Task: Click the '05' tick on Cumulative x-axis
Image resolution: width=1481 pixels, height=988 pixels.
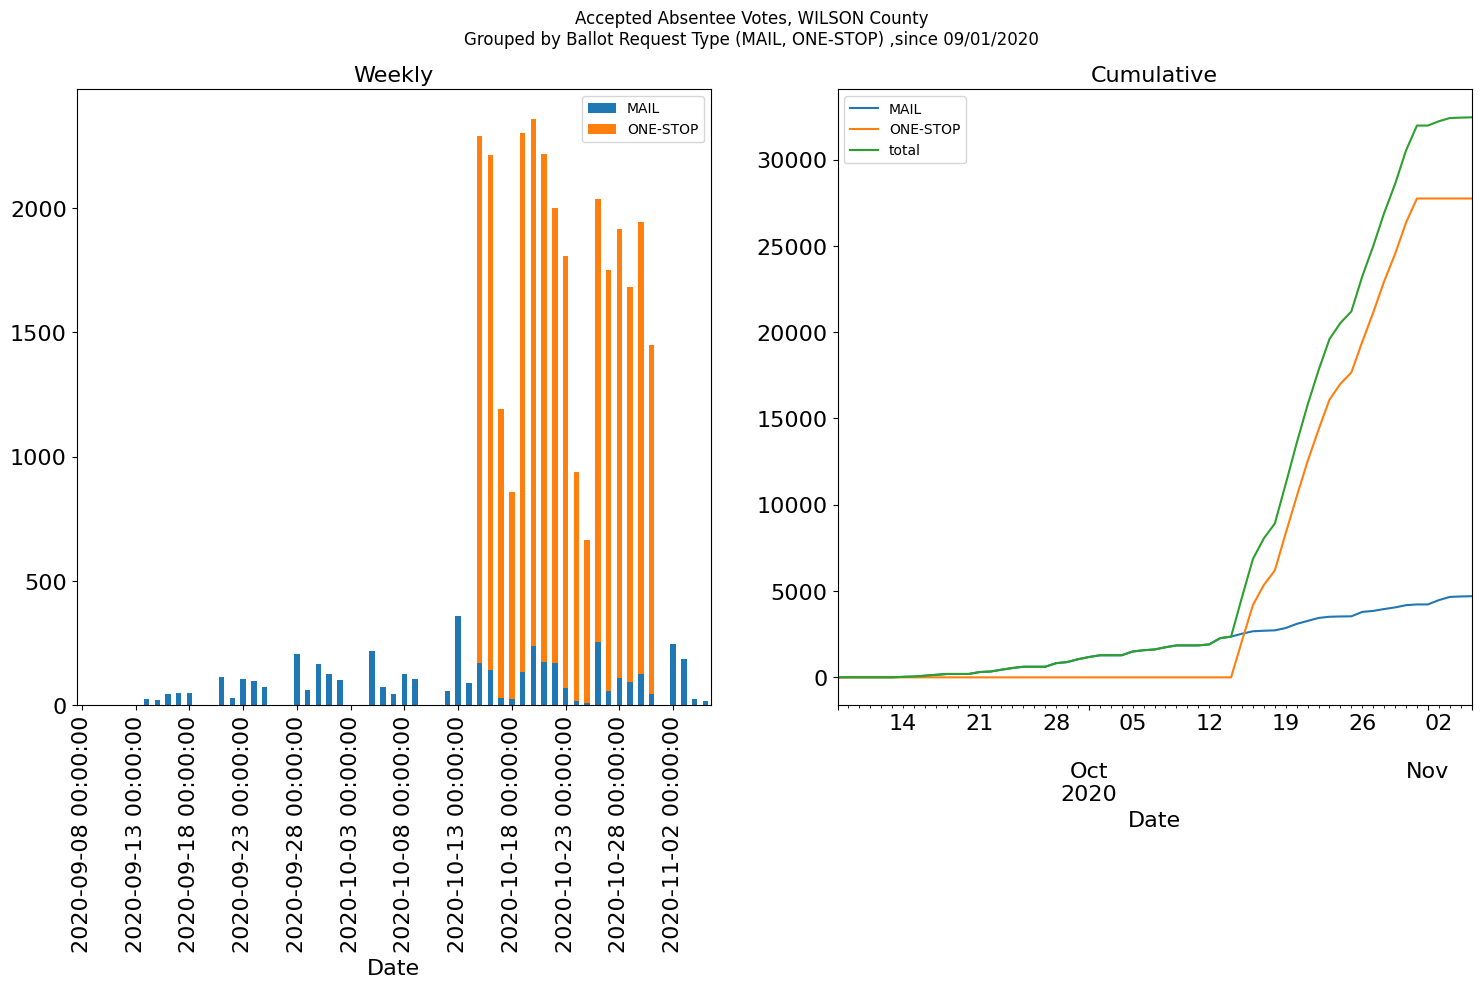Action: tap(1133, 723)
